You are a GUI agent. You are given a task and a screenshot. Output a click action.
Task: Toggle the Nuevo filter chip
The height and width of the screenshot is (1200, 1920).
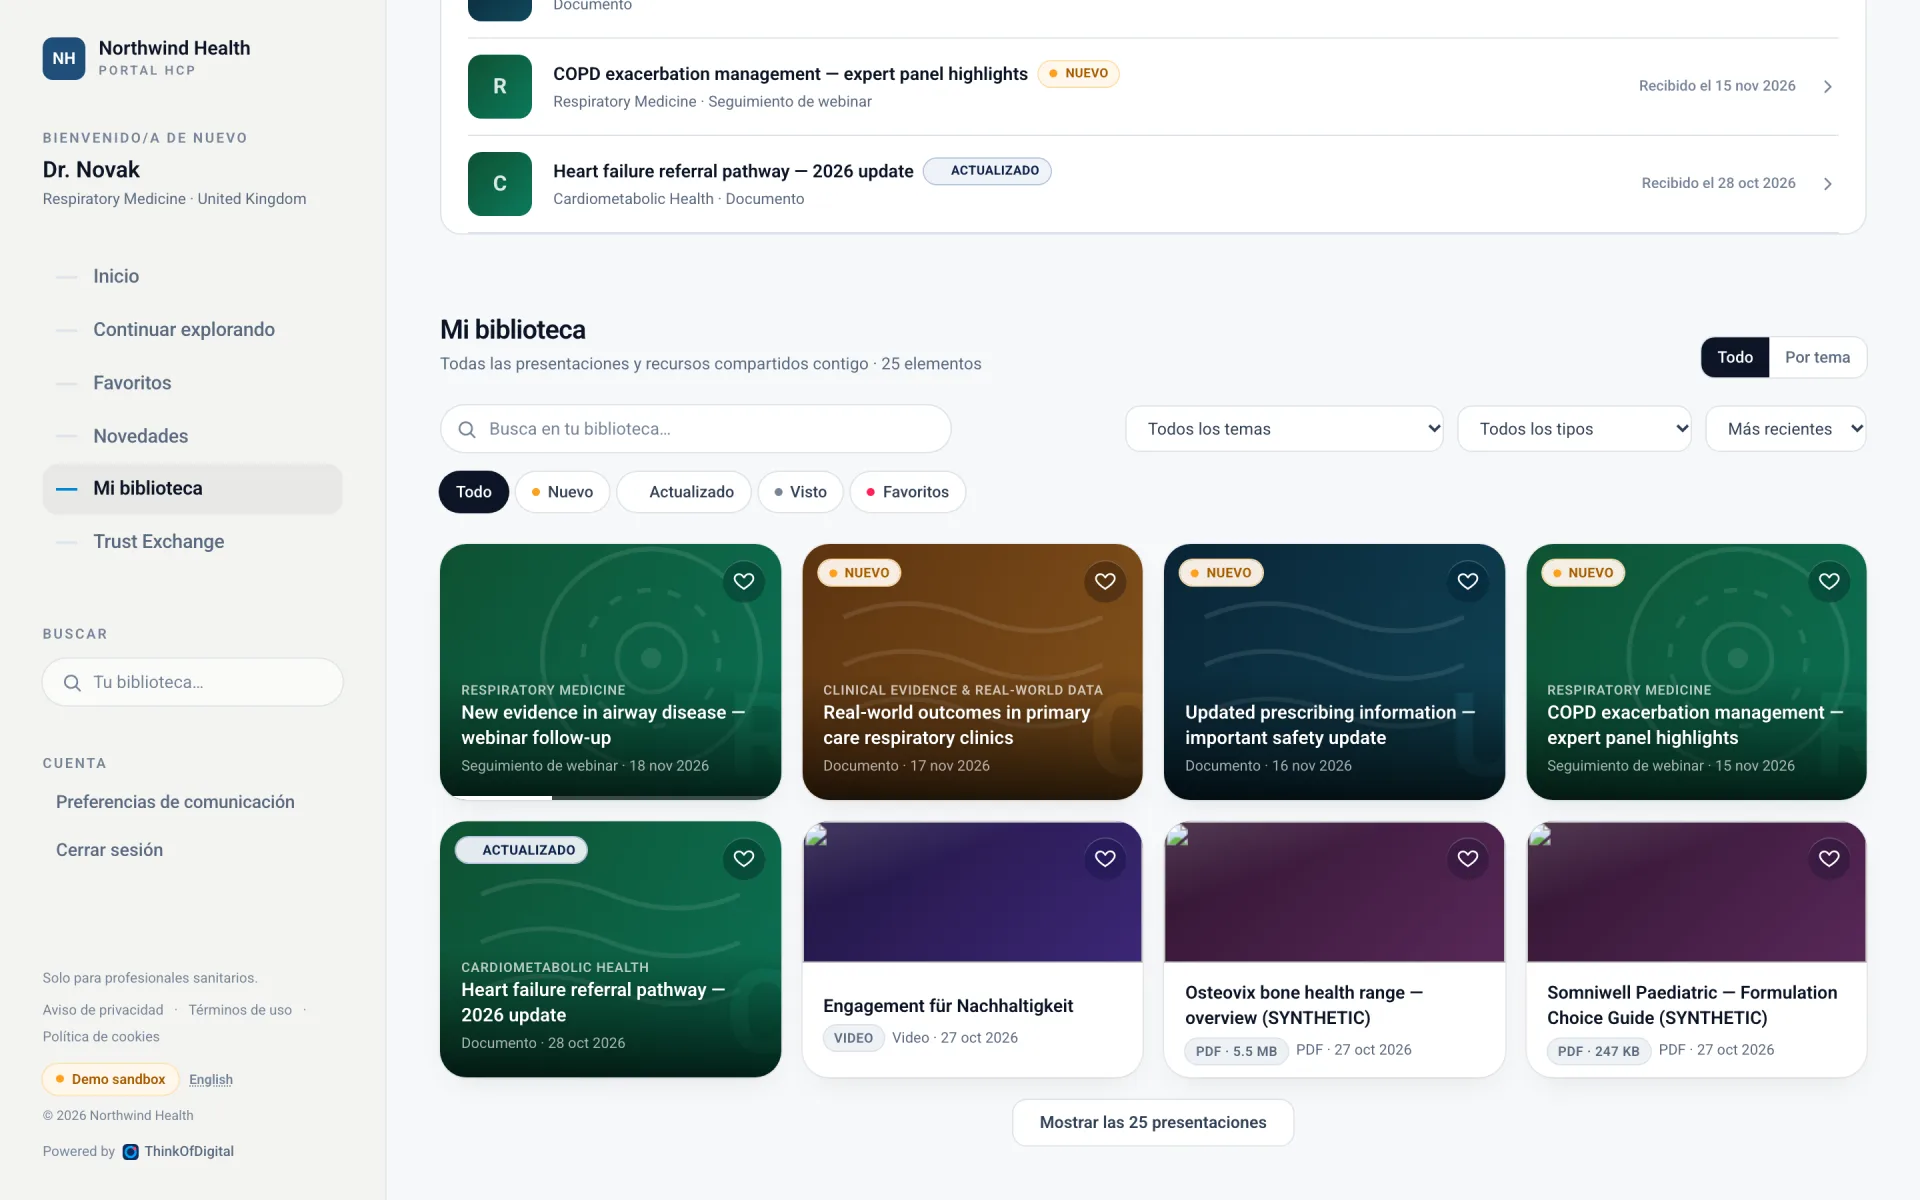(562, 492)
